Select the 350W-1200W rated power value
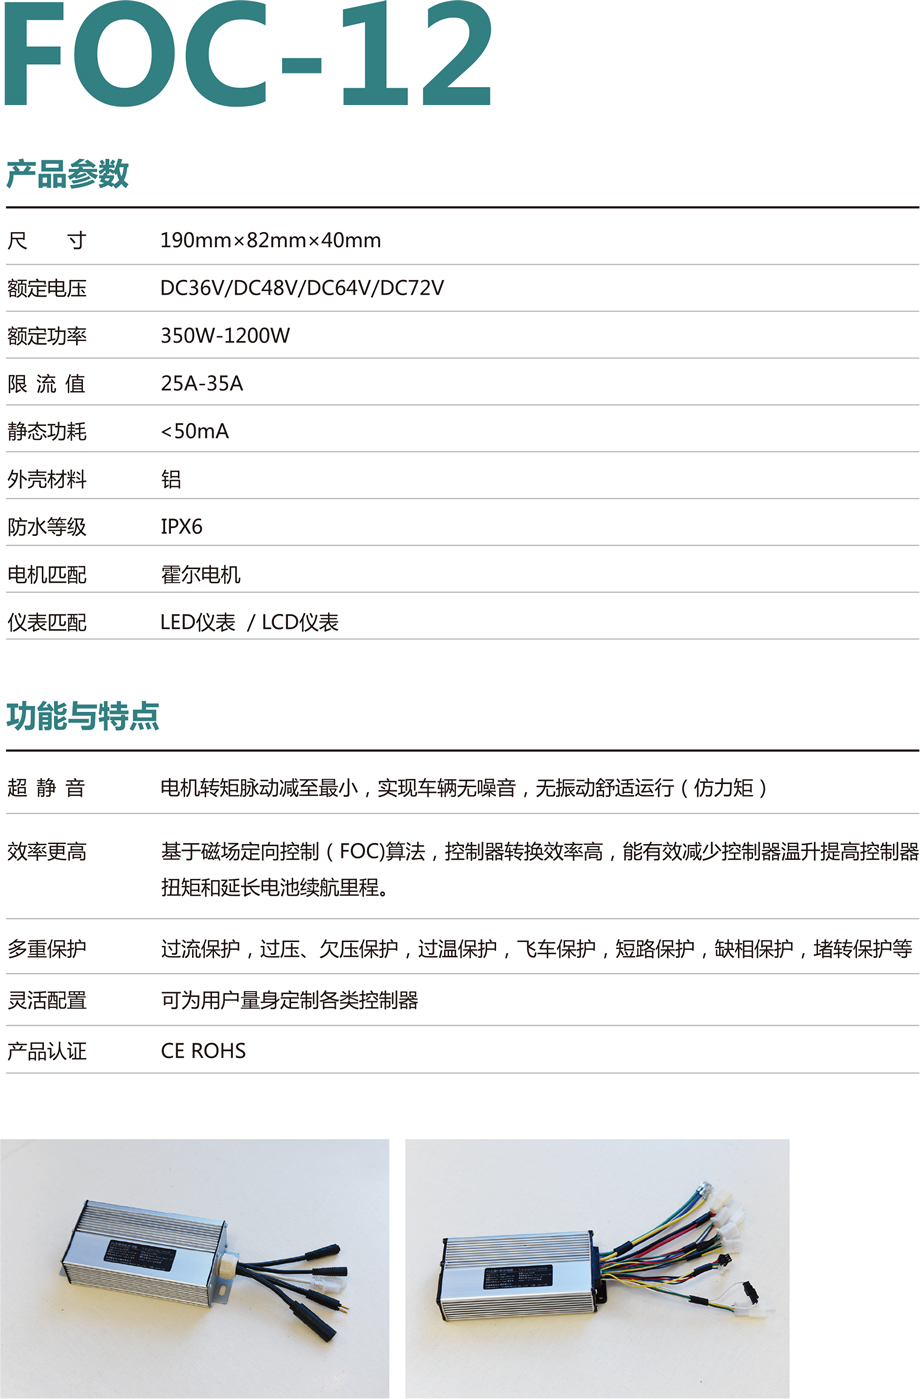 pos(225,336)
